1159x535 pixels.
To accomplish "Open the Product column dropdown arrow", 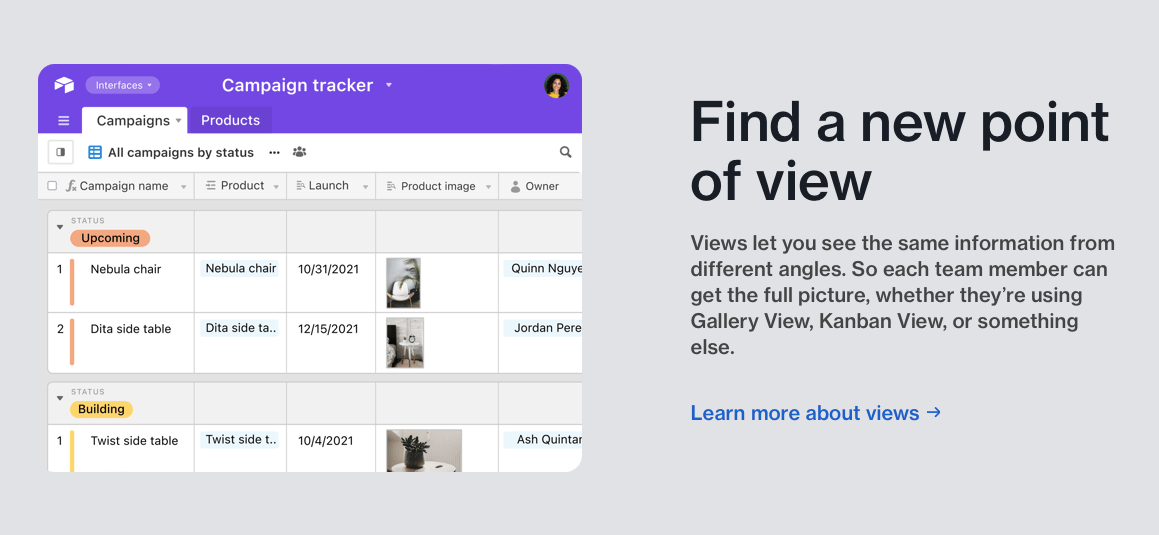I will tap(276, 187).
